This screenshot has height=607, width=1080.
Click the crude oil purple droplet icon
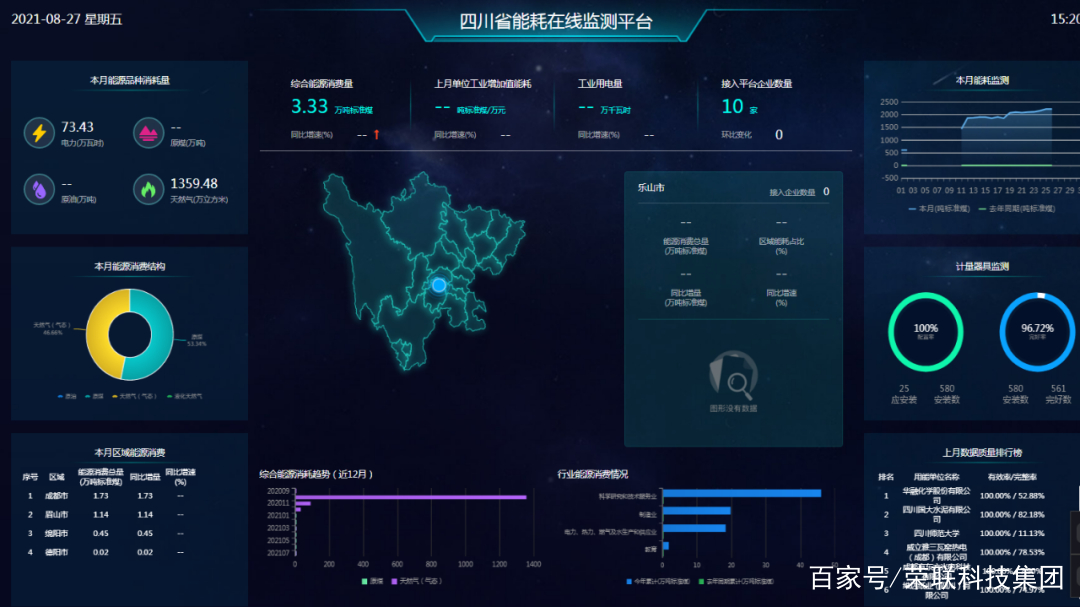pyautogui.click(x=39, y=189)
